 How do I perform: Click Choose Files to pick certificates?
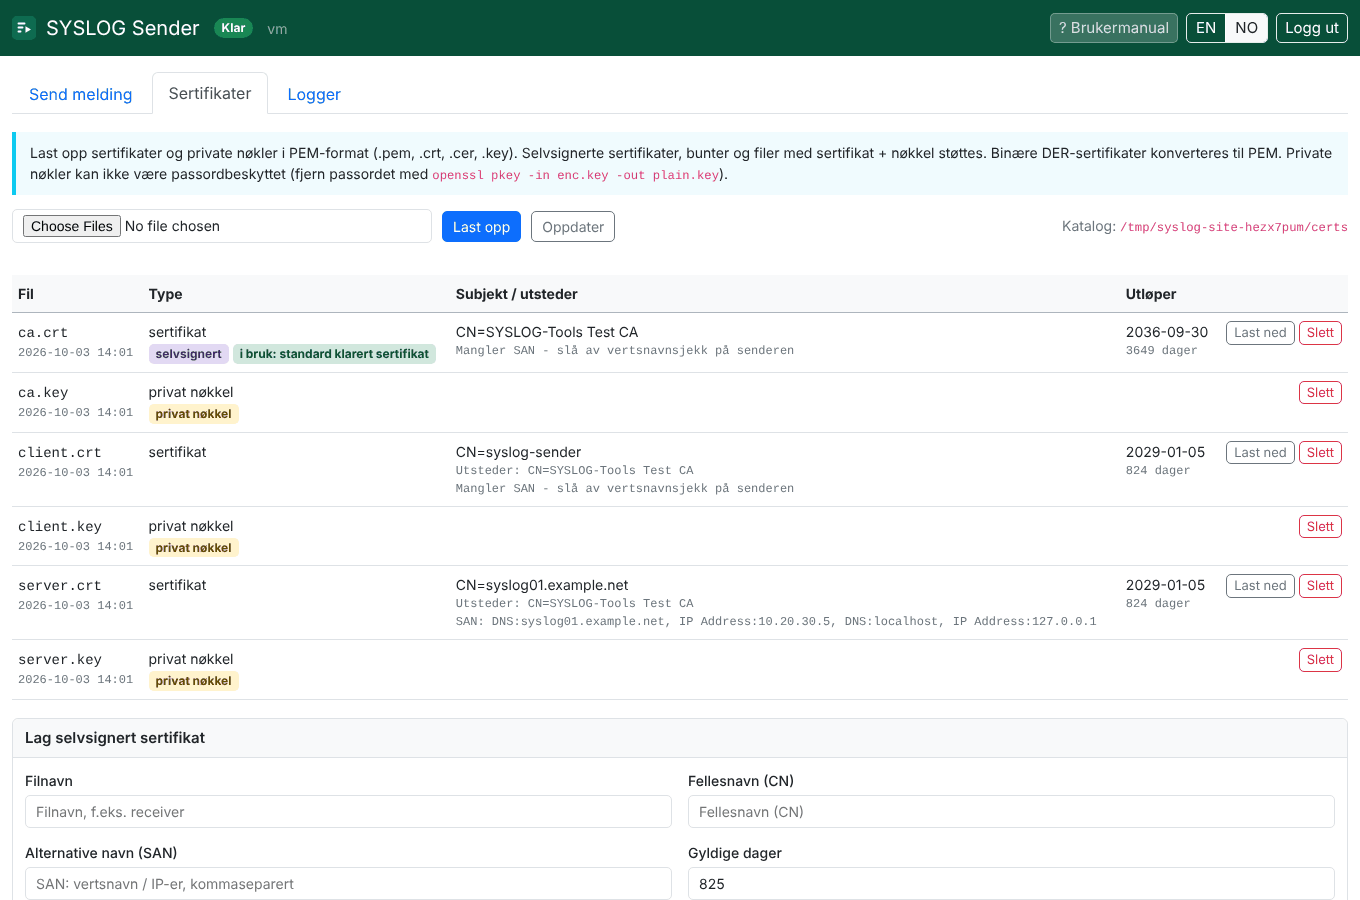(x=72, y=226)
